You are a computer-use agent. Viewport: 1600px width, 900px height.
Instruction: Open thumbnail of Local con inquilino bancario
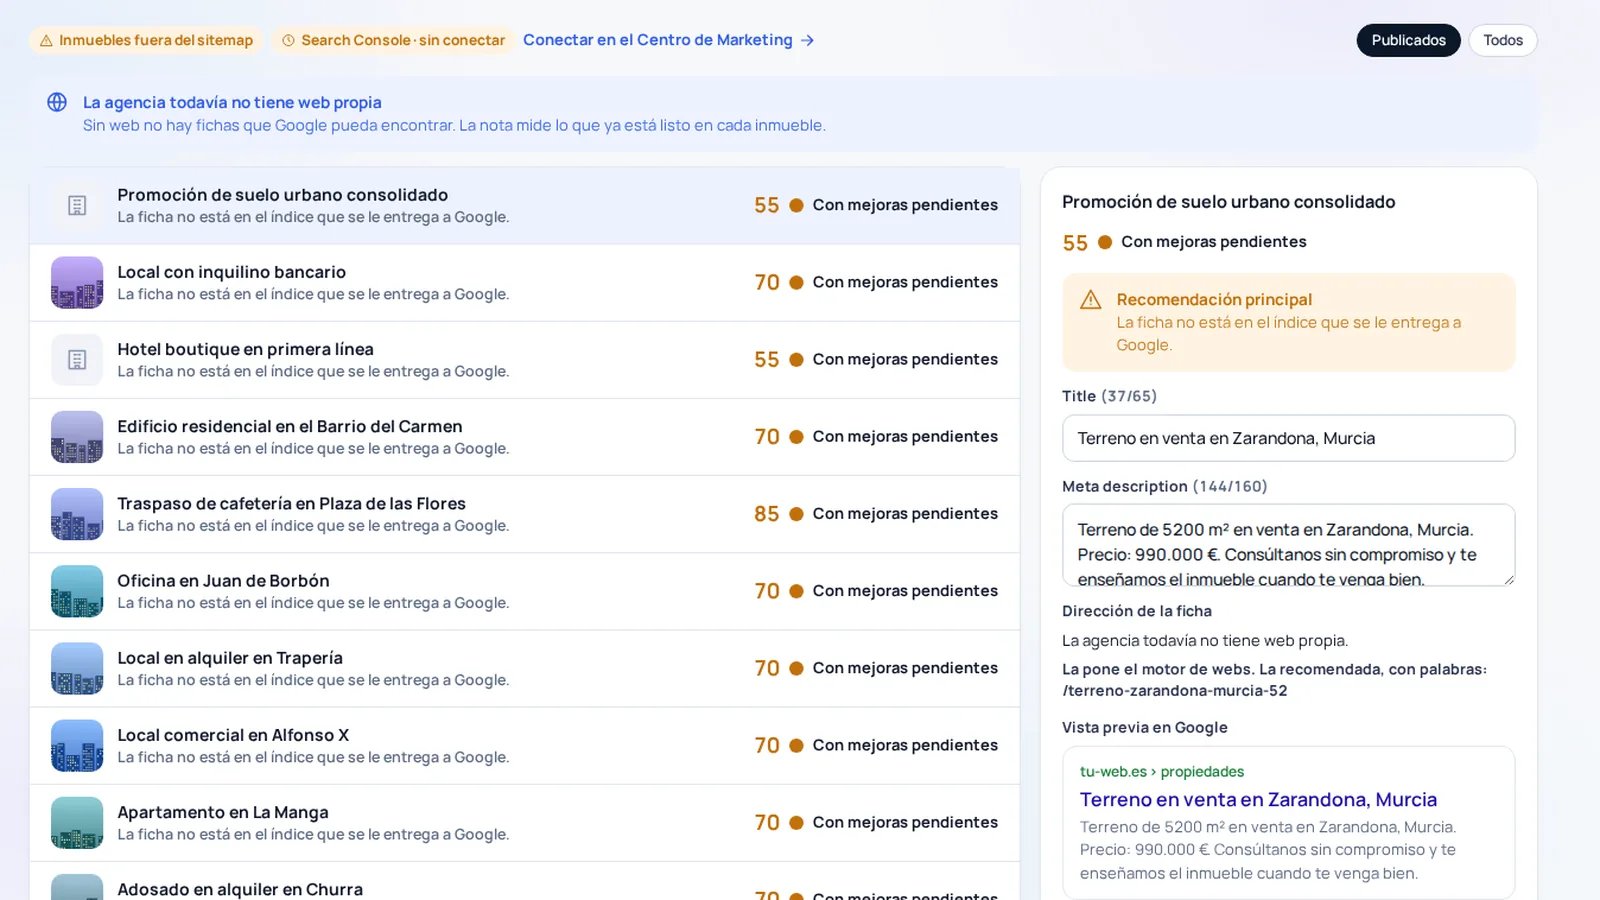[x=77, y=283]
